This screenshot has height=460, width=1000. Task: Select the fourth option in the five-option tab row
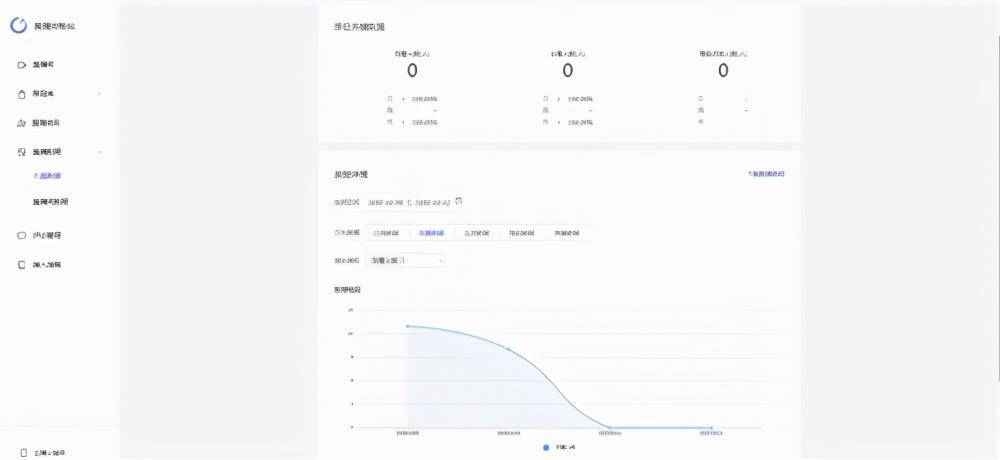click(x=522, y=234)
